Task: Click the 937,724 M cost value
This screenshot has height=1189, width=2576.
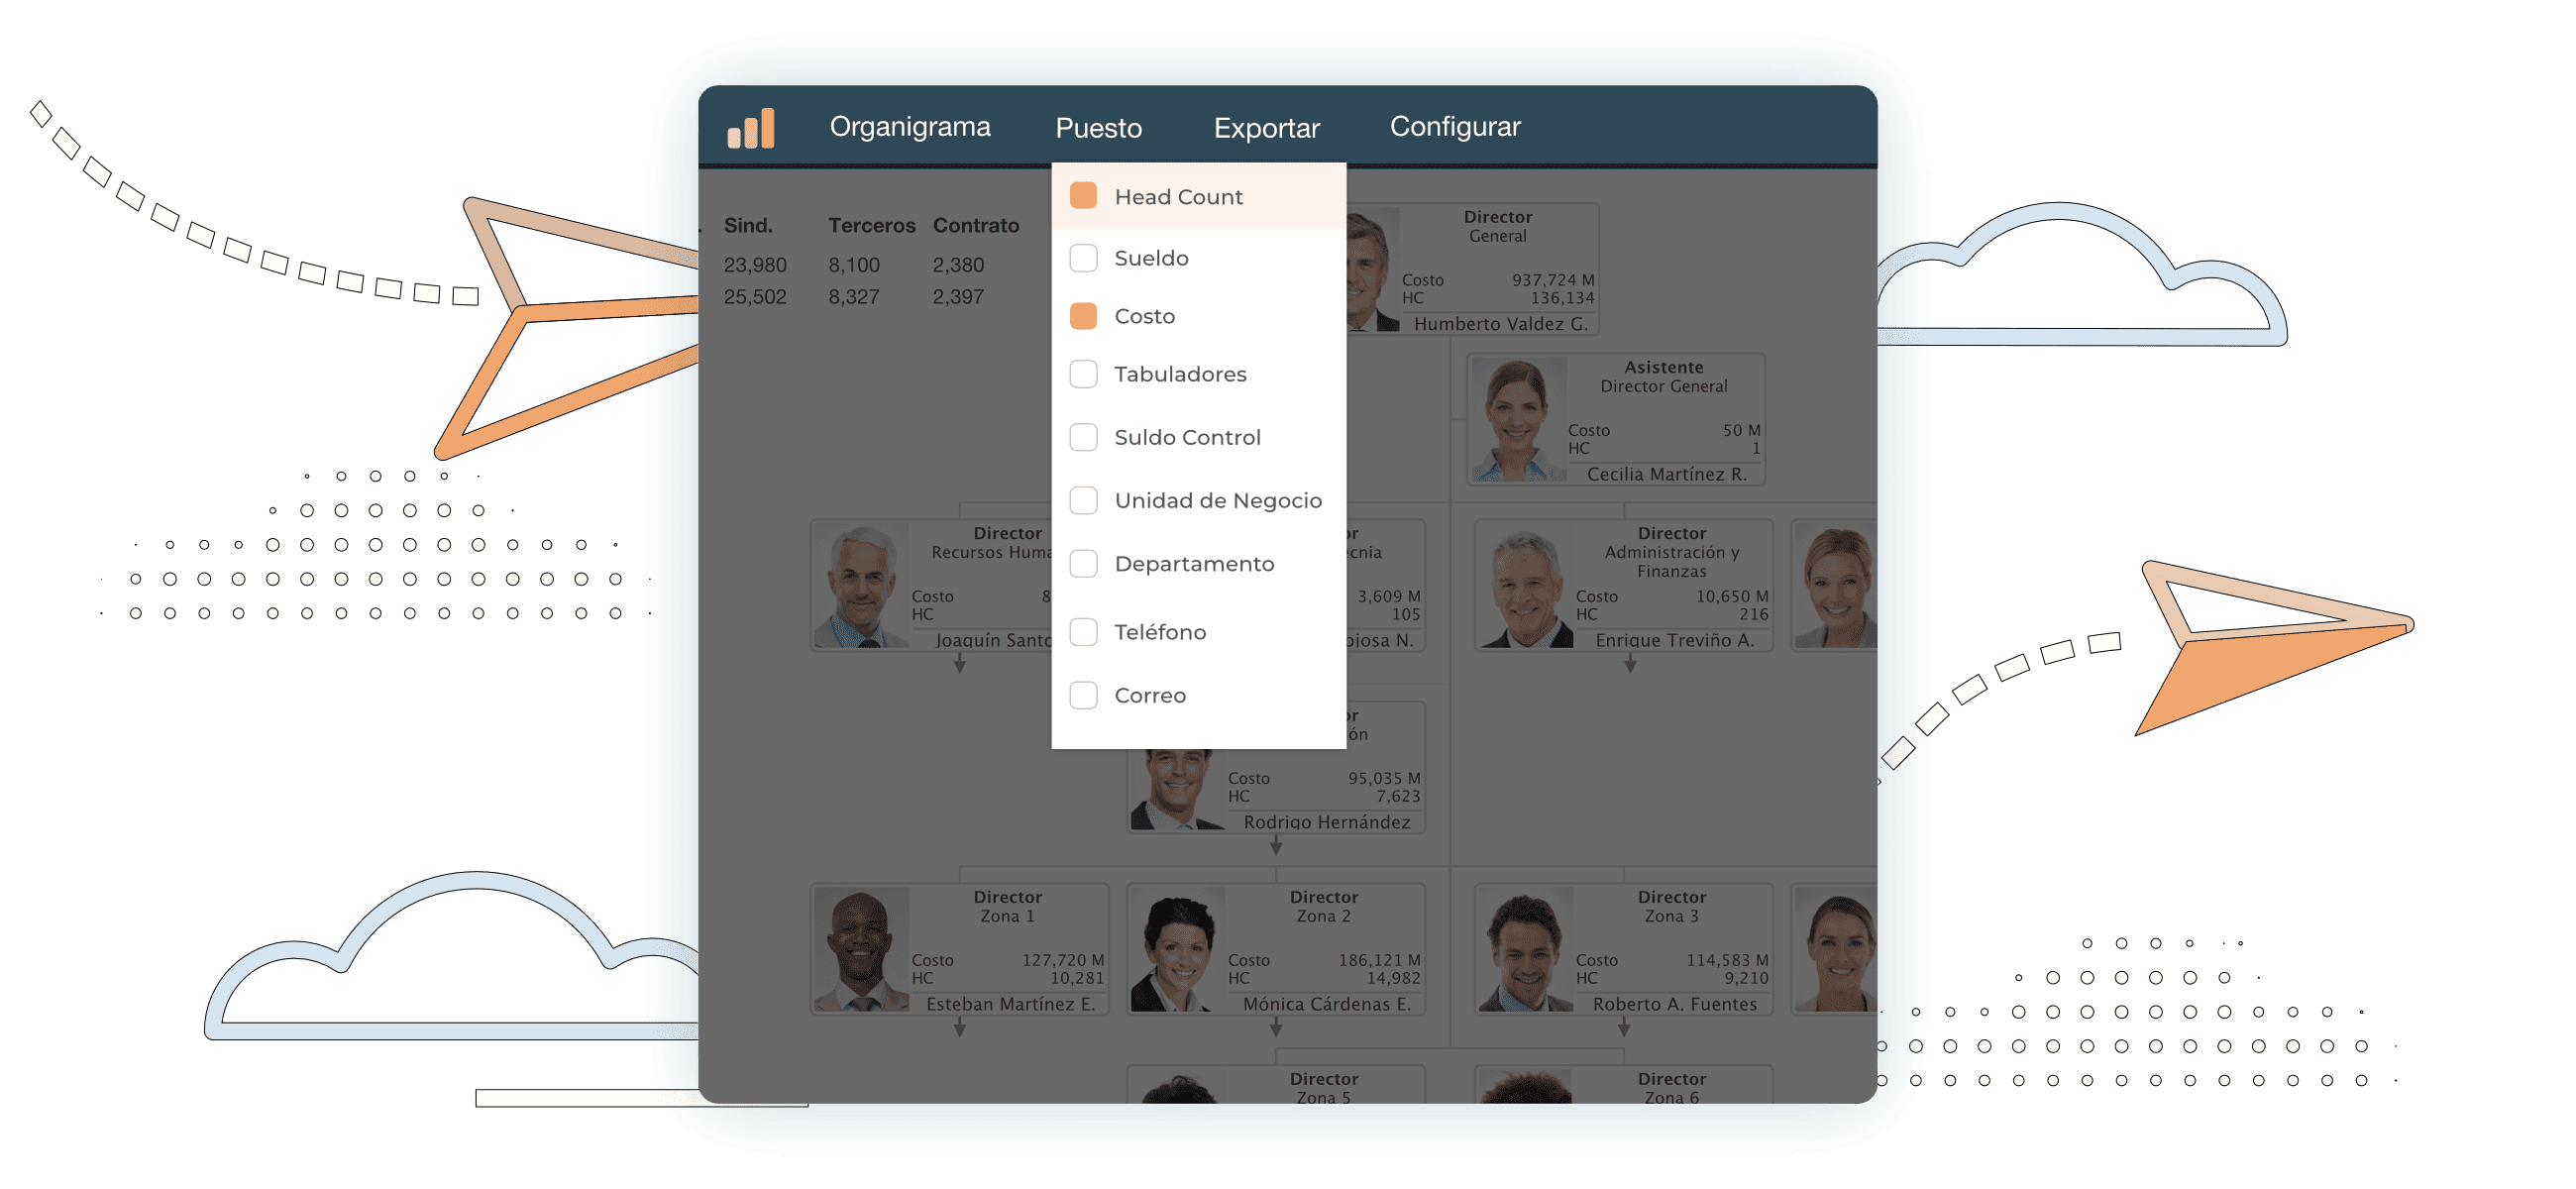Action: [1552, 280]
